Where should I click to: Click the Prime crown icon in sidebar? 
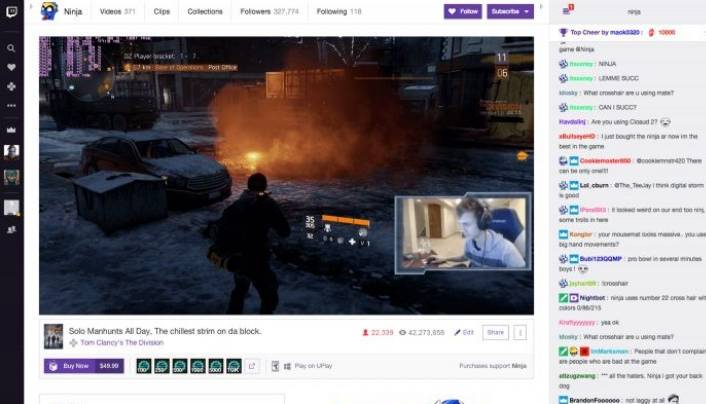pyautogui.click(x=11, y=130)
